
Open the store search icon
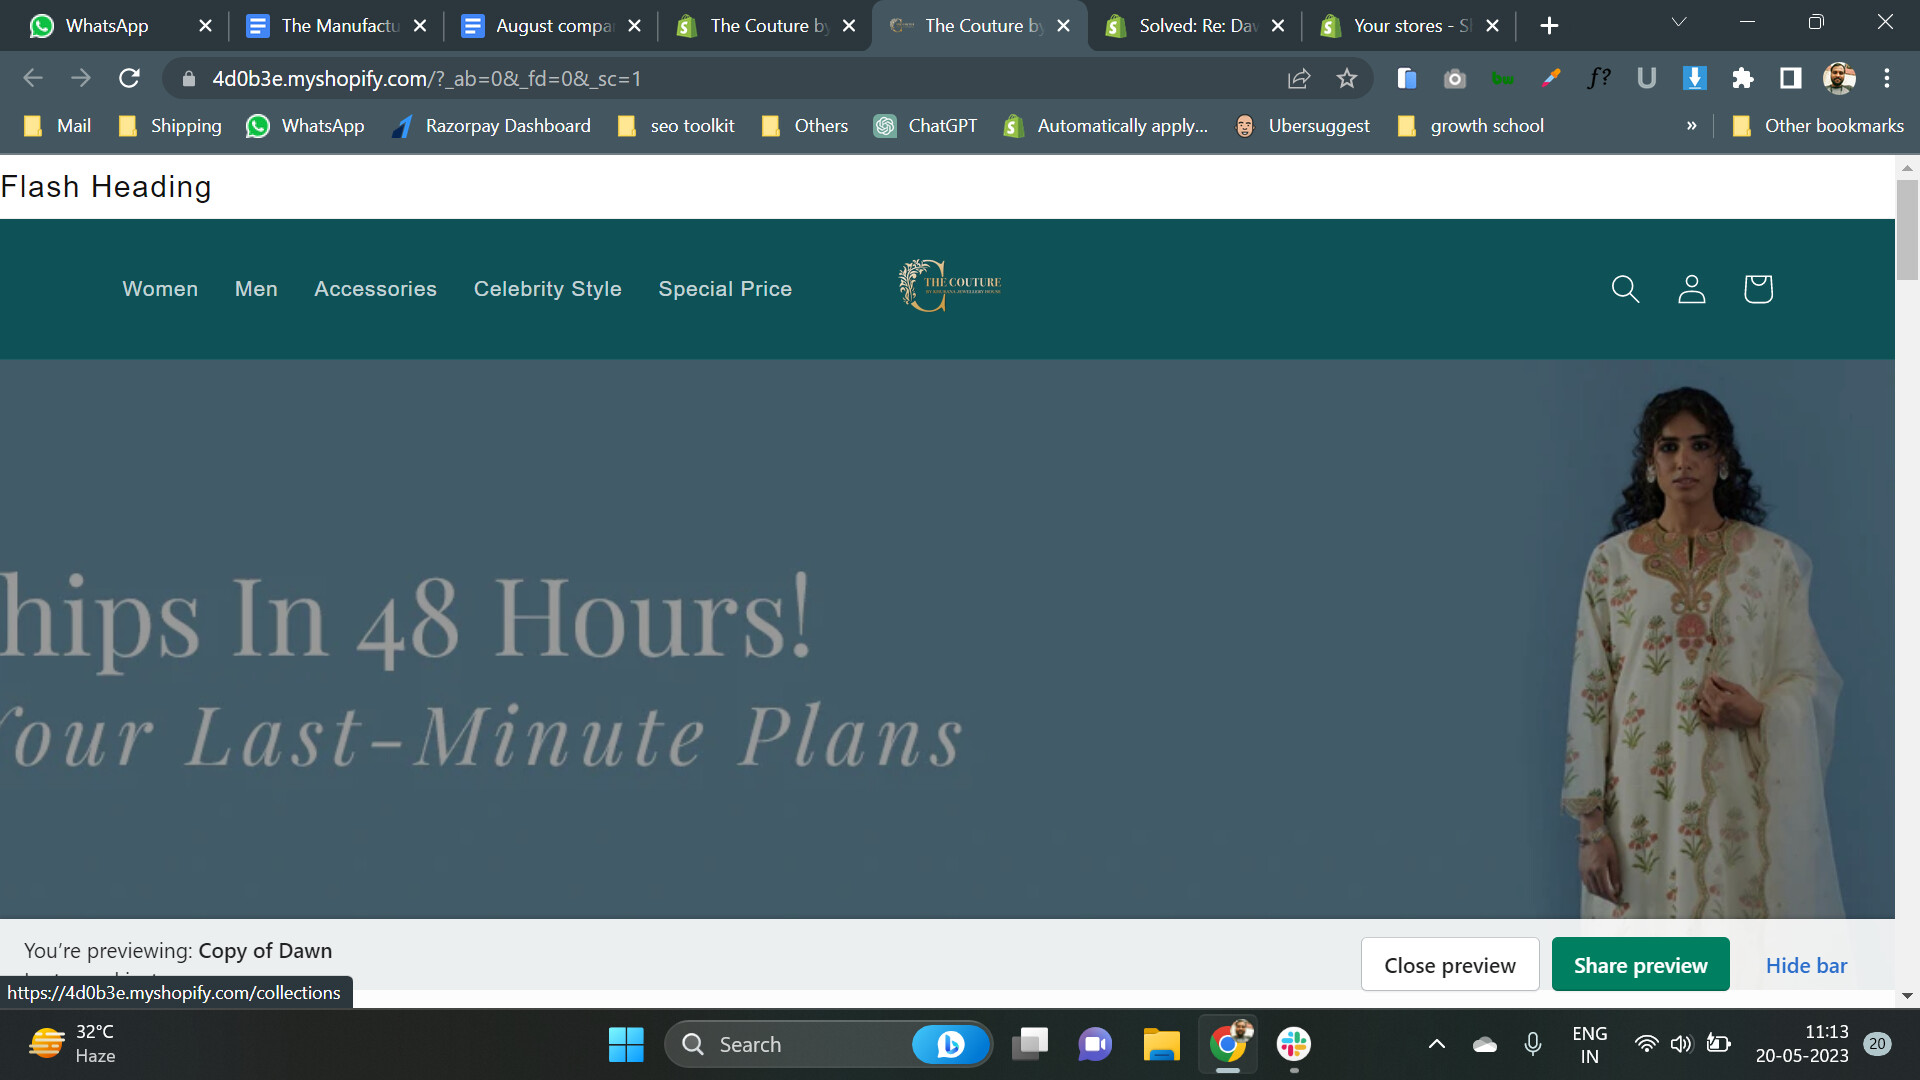pyautogui.click(x=1625, y=289)
